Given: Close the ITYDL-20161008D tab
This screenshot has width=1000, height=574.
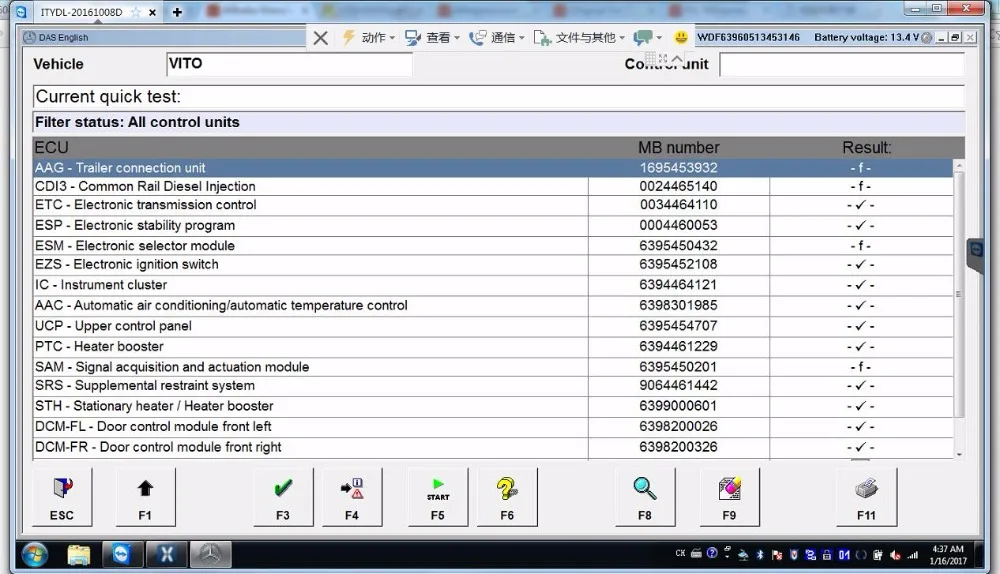Looking at the screenshot, I should pyautogui.click(x=152, y=12).
